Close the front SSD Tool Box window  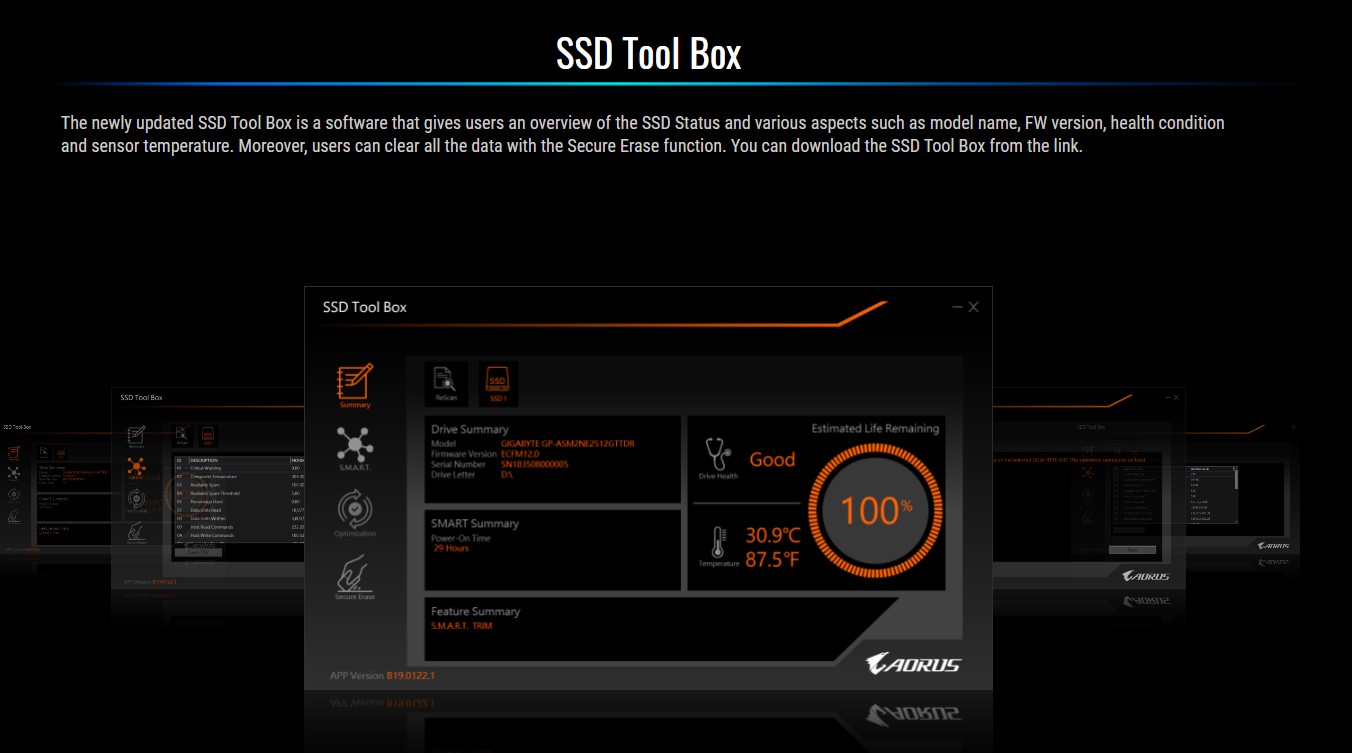[x=973, y=307]
